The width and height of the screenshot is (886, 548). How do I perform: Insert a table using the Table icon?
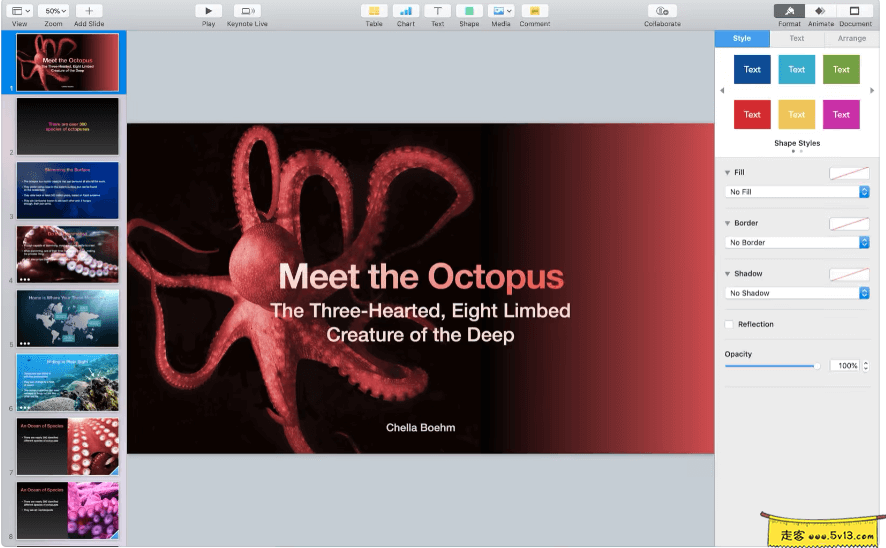pos(373,11)
